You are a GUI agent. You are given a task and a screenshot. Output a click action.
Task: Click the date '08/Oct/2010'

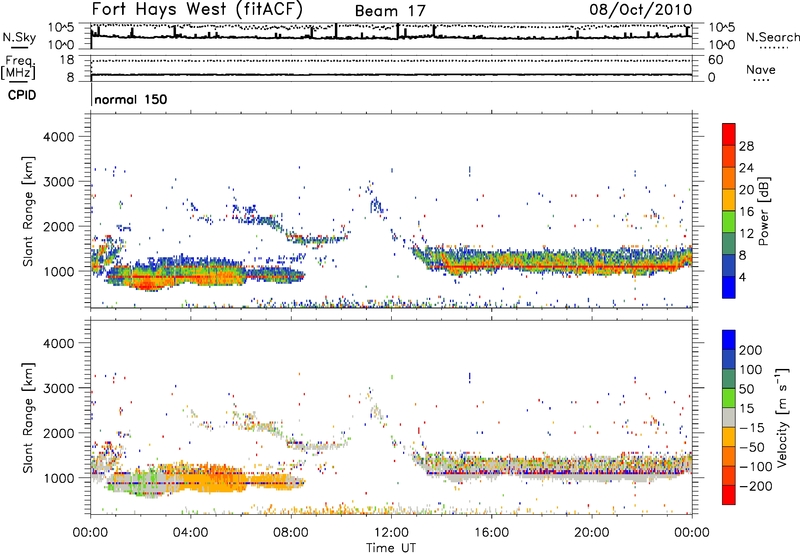[641, 10]
